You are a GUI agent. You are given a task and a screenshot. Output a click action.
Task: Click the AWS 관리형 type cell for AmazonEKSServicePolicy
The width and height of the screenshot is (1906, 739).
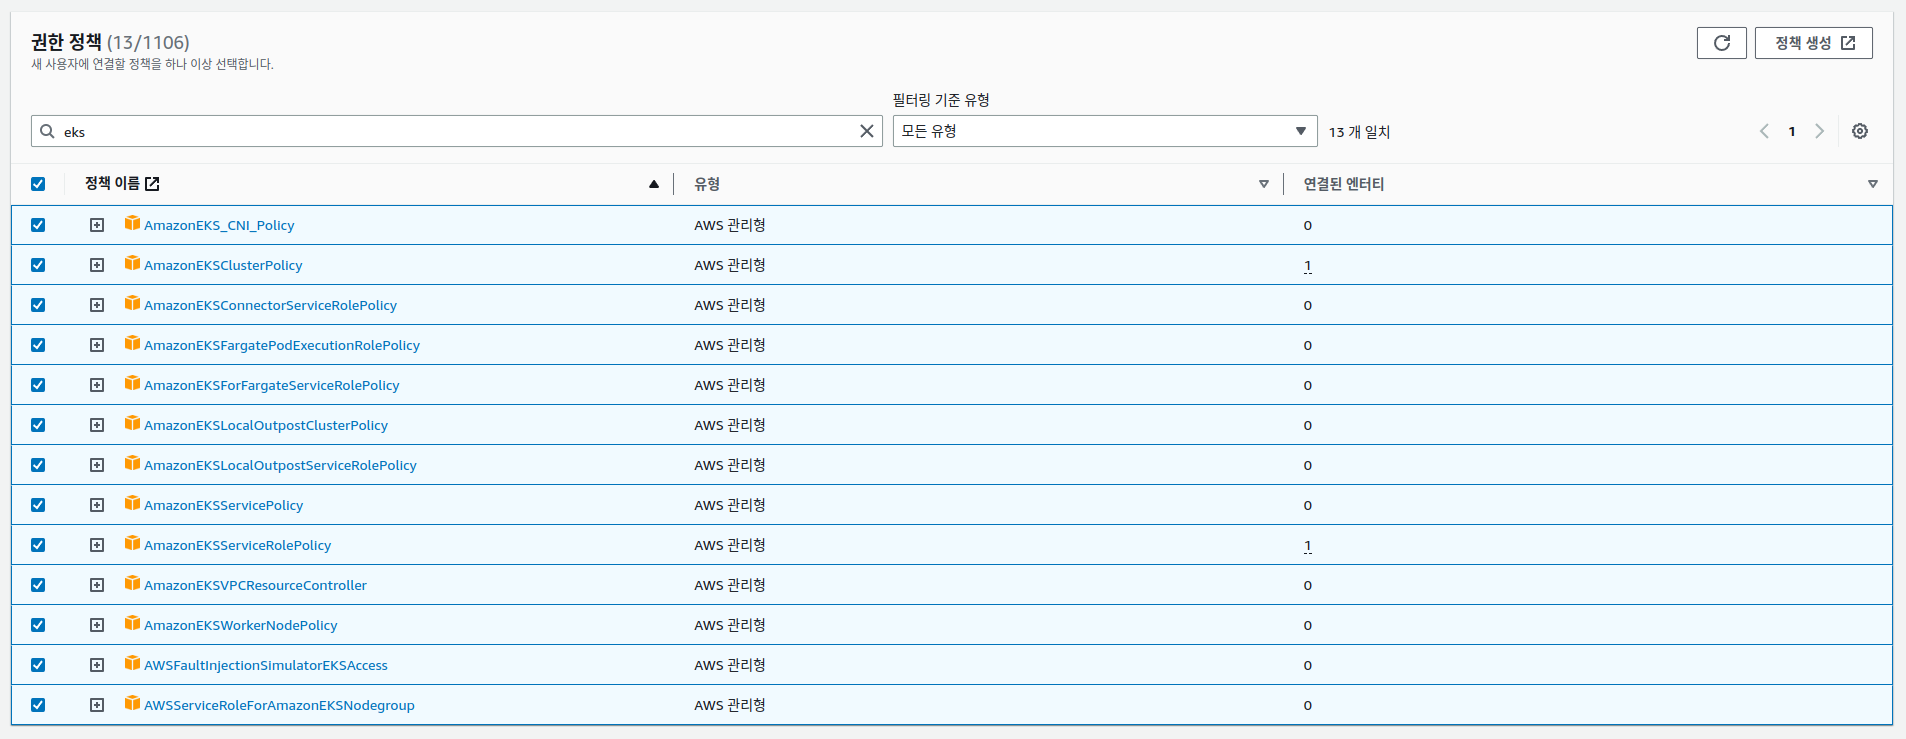730,505
